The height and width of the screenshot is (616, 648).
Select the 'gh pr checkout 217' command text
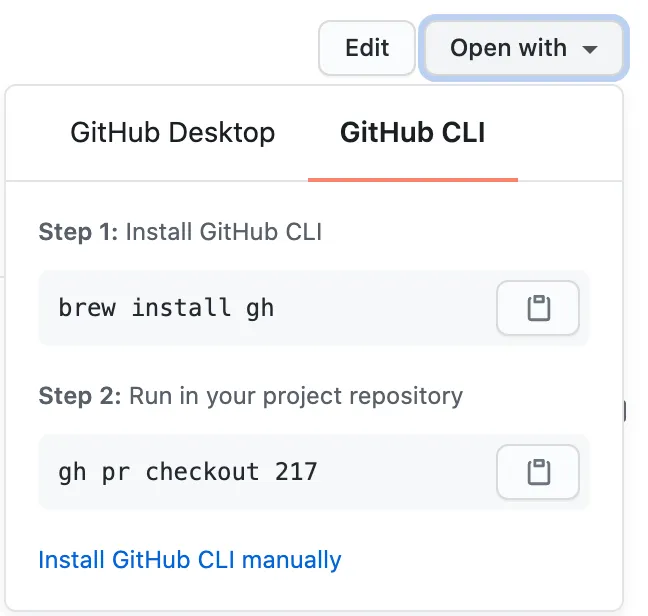[188, 472]
